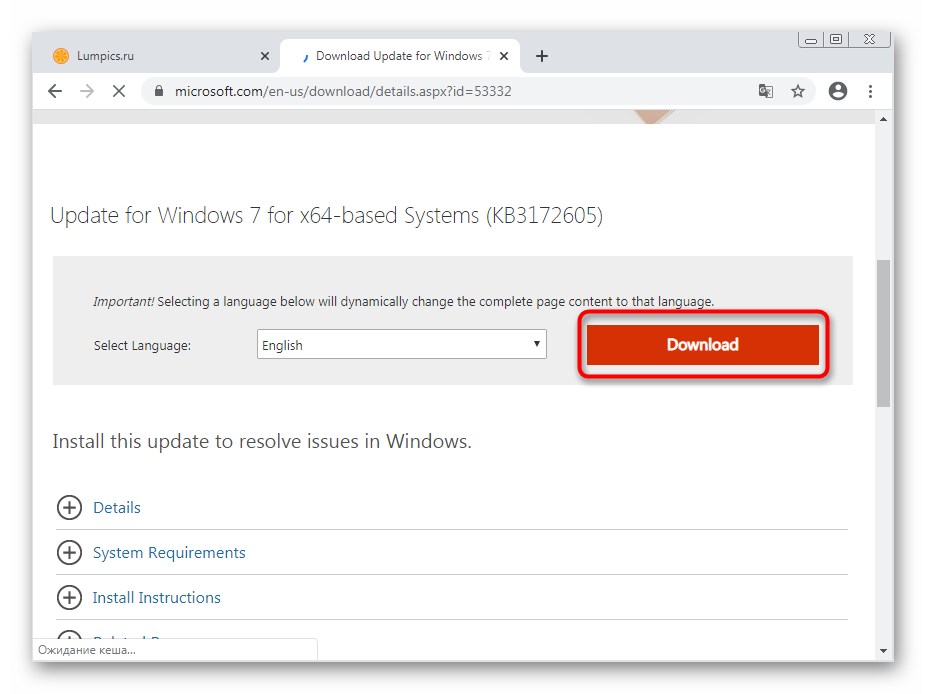This screenshot has height=694, width=926.
Task: Go forward using the forward arrow
Action: (87, 91)
